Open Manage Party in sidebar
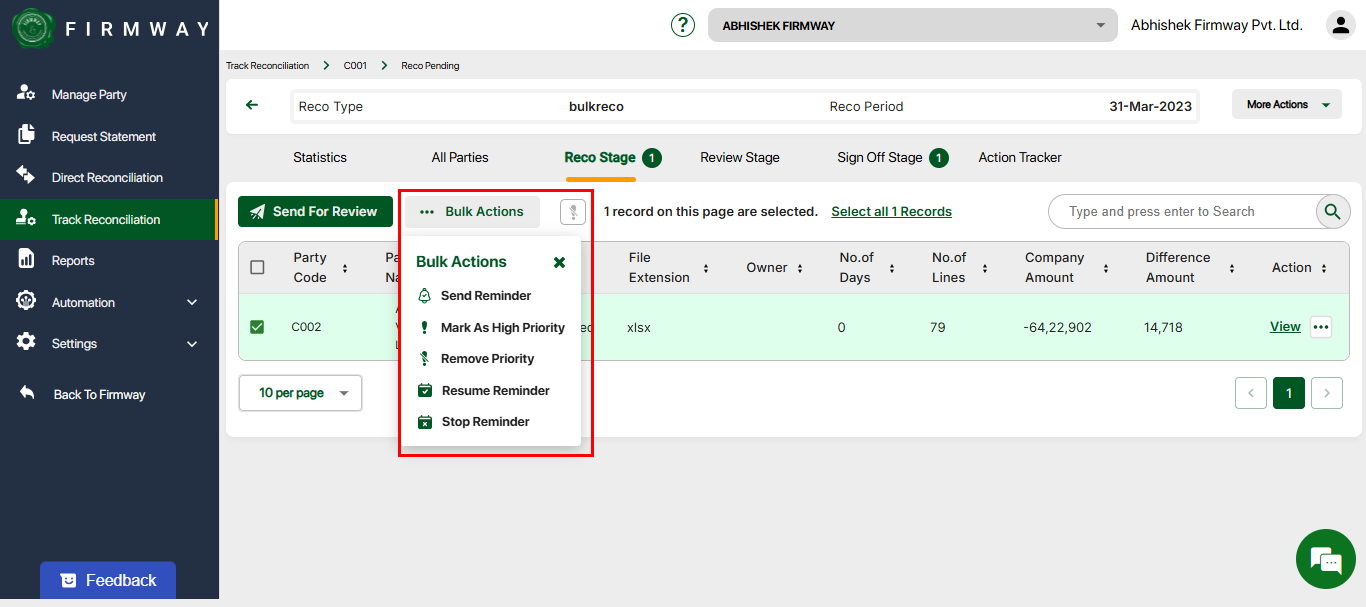1366x607 pixels. click(89, 95)
